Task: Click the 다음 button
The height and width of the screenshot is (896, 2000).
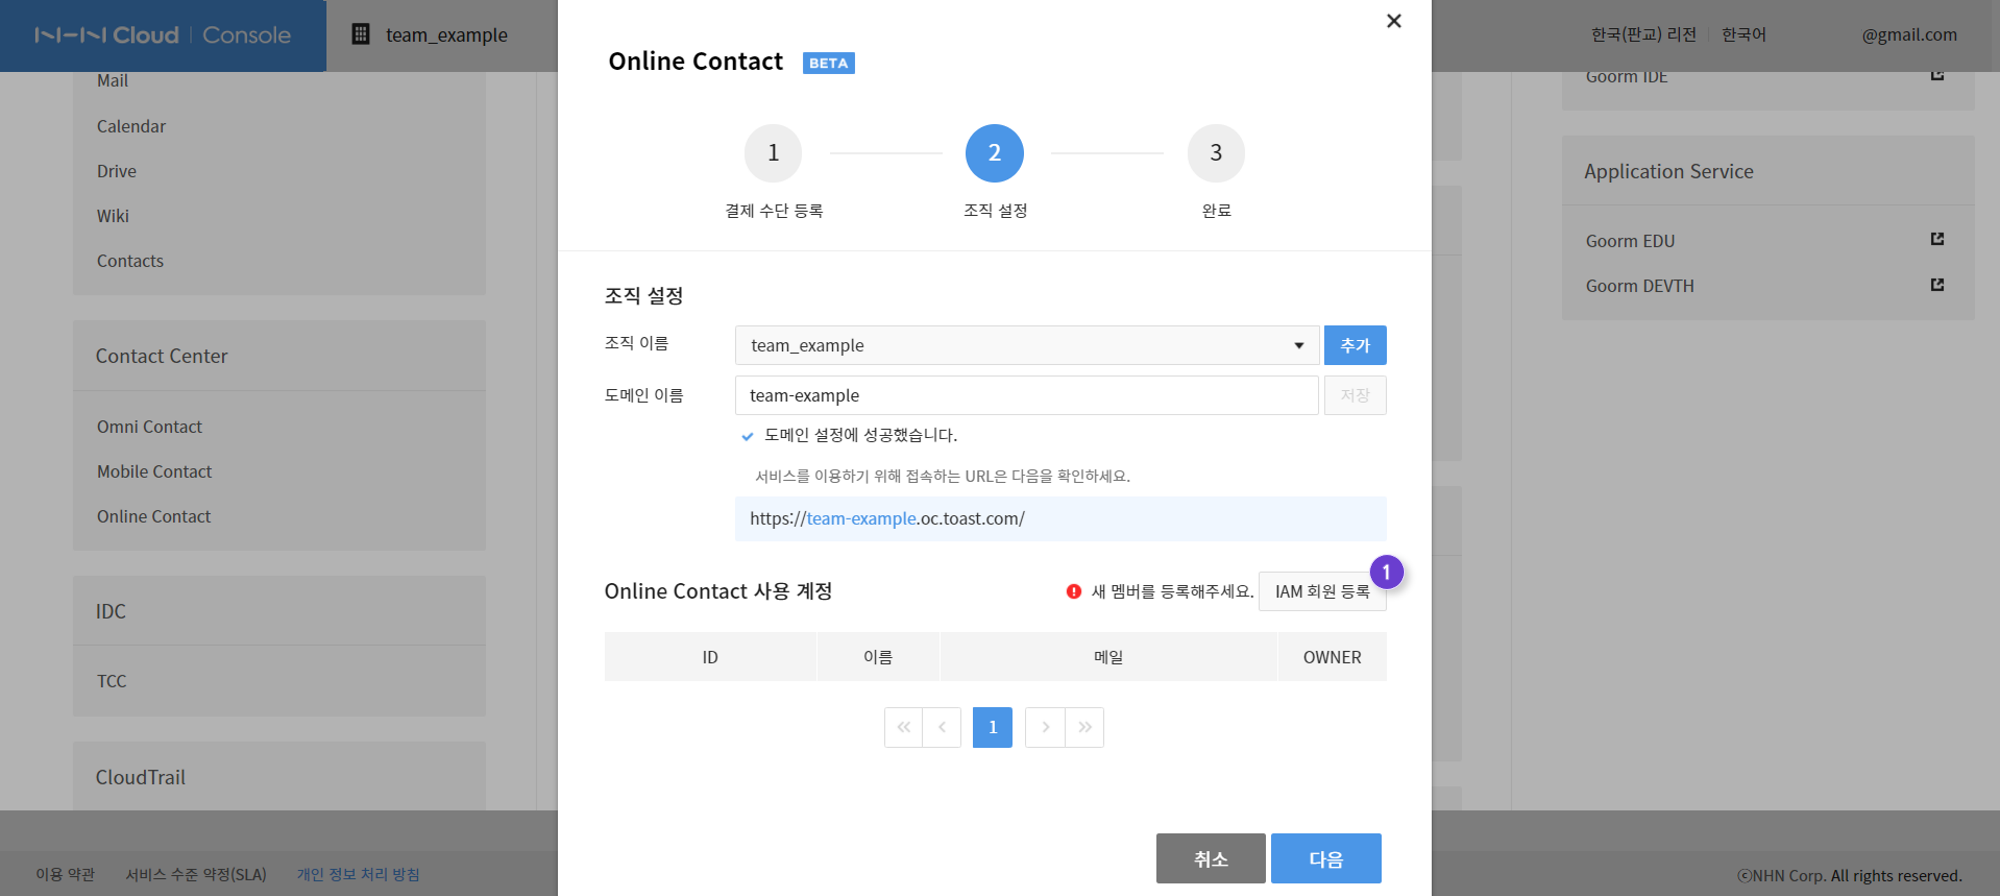Action: click(x=1326, y=858)
